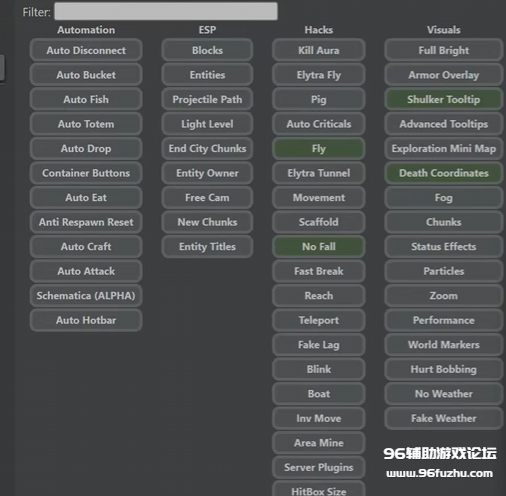Activate Server Plugins hack
The height and width of the screenshot is (496, 506).
(319, 467)
